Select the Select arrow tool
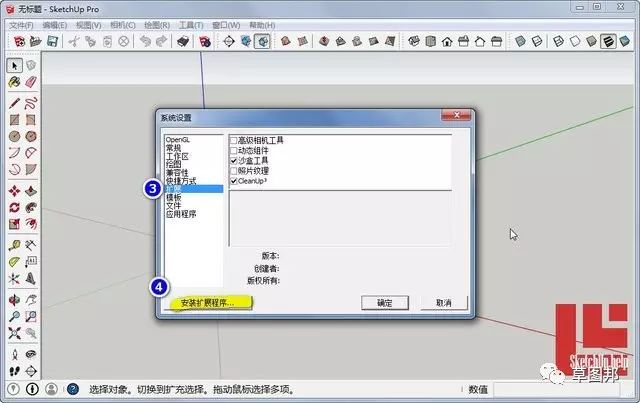Viewport: 640px width, 403px height. click(15, 65)
